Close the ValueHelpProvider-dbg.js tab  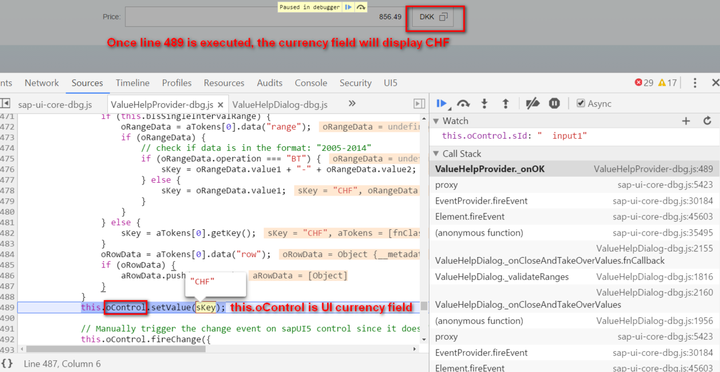click(220, 105)
